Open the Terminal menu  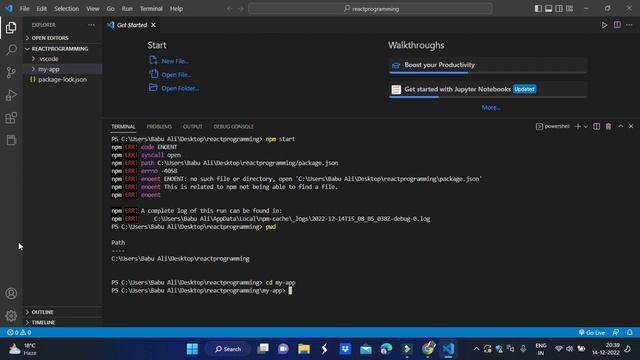coord(151,9)
